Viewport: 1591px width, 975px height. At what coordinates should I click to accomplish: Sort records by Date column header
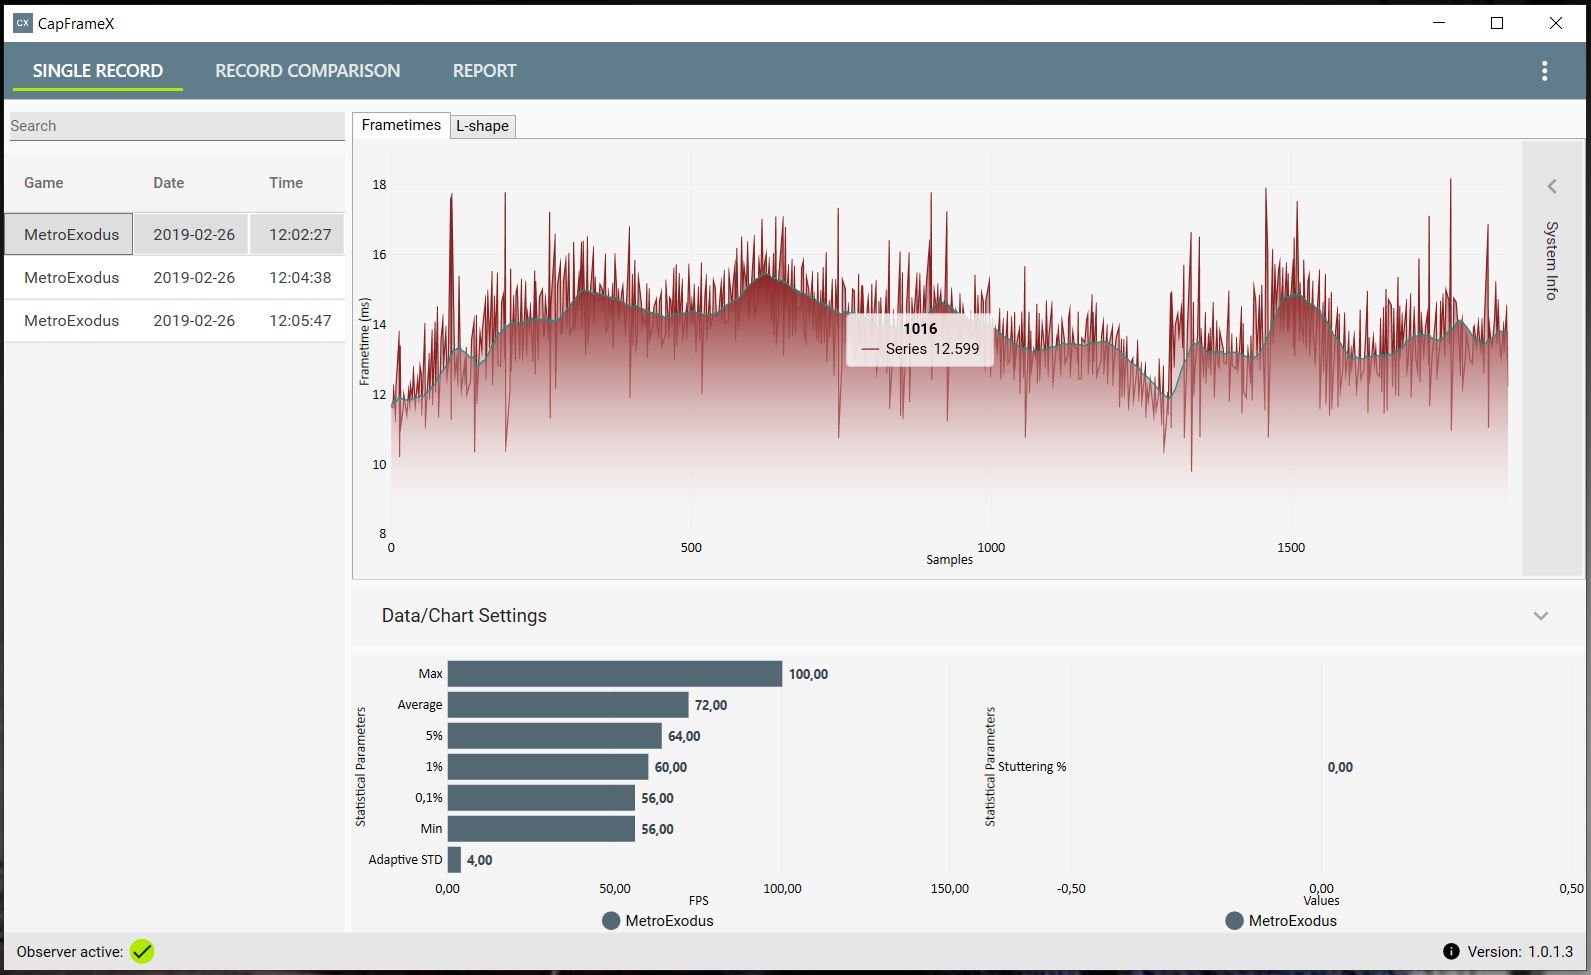coord(169,183)
